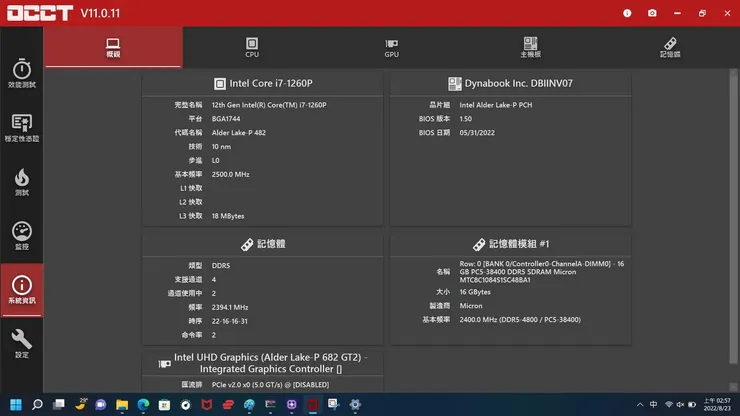
Task: Select the 'Alder Lake-P 482' codename value
Action: pos(238,133)
